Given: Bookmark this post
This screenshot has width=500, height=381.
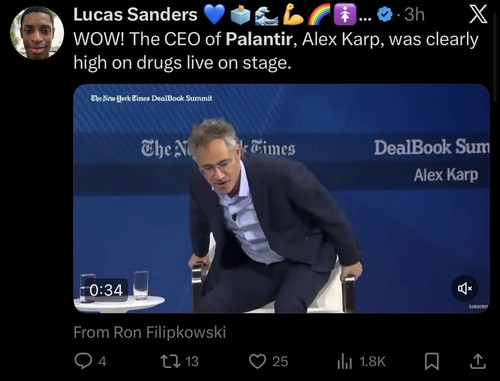Looking at the screenshot, I should pyautogui.click(x=432, y=362).
